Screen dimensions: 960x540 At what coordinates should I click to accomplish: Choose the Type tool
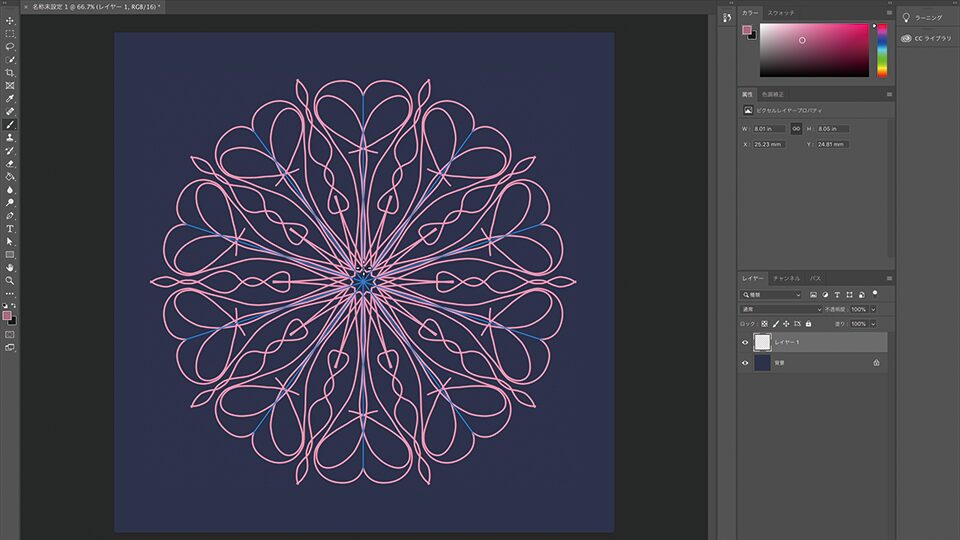pos(10,228)
